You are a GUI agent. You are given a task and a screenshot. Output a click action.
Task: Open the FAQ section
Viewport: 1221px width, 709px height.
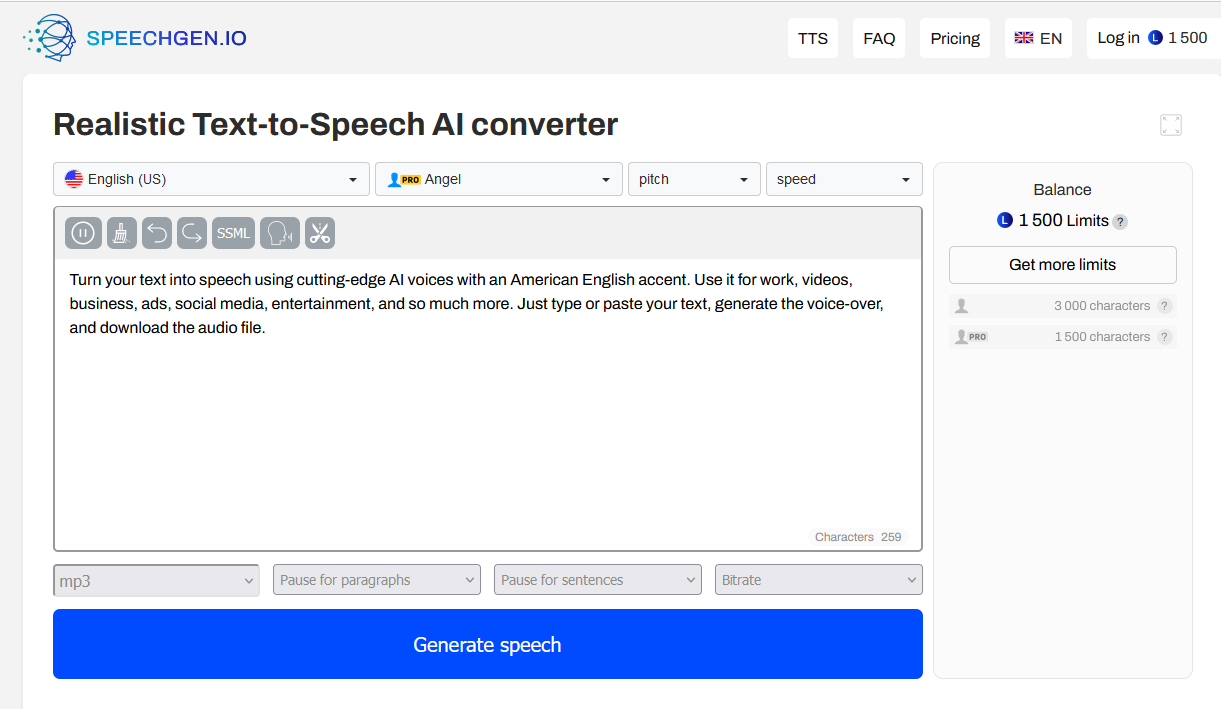[x=878, y=37]
